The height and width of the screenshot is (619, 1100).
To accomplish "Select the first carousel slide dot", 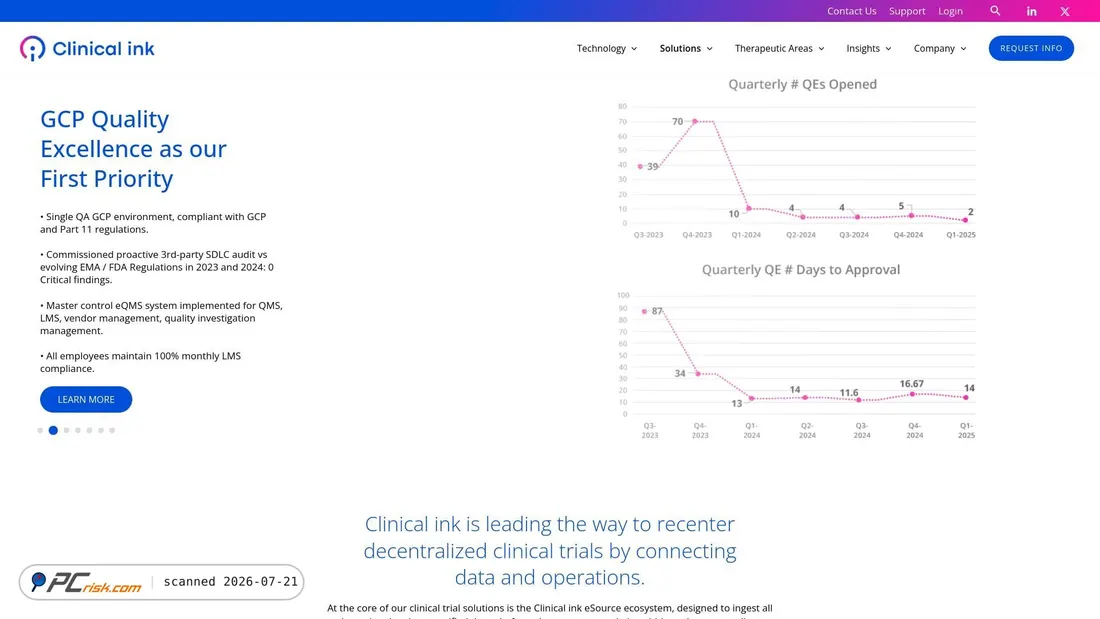I will [40, 430].
